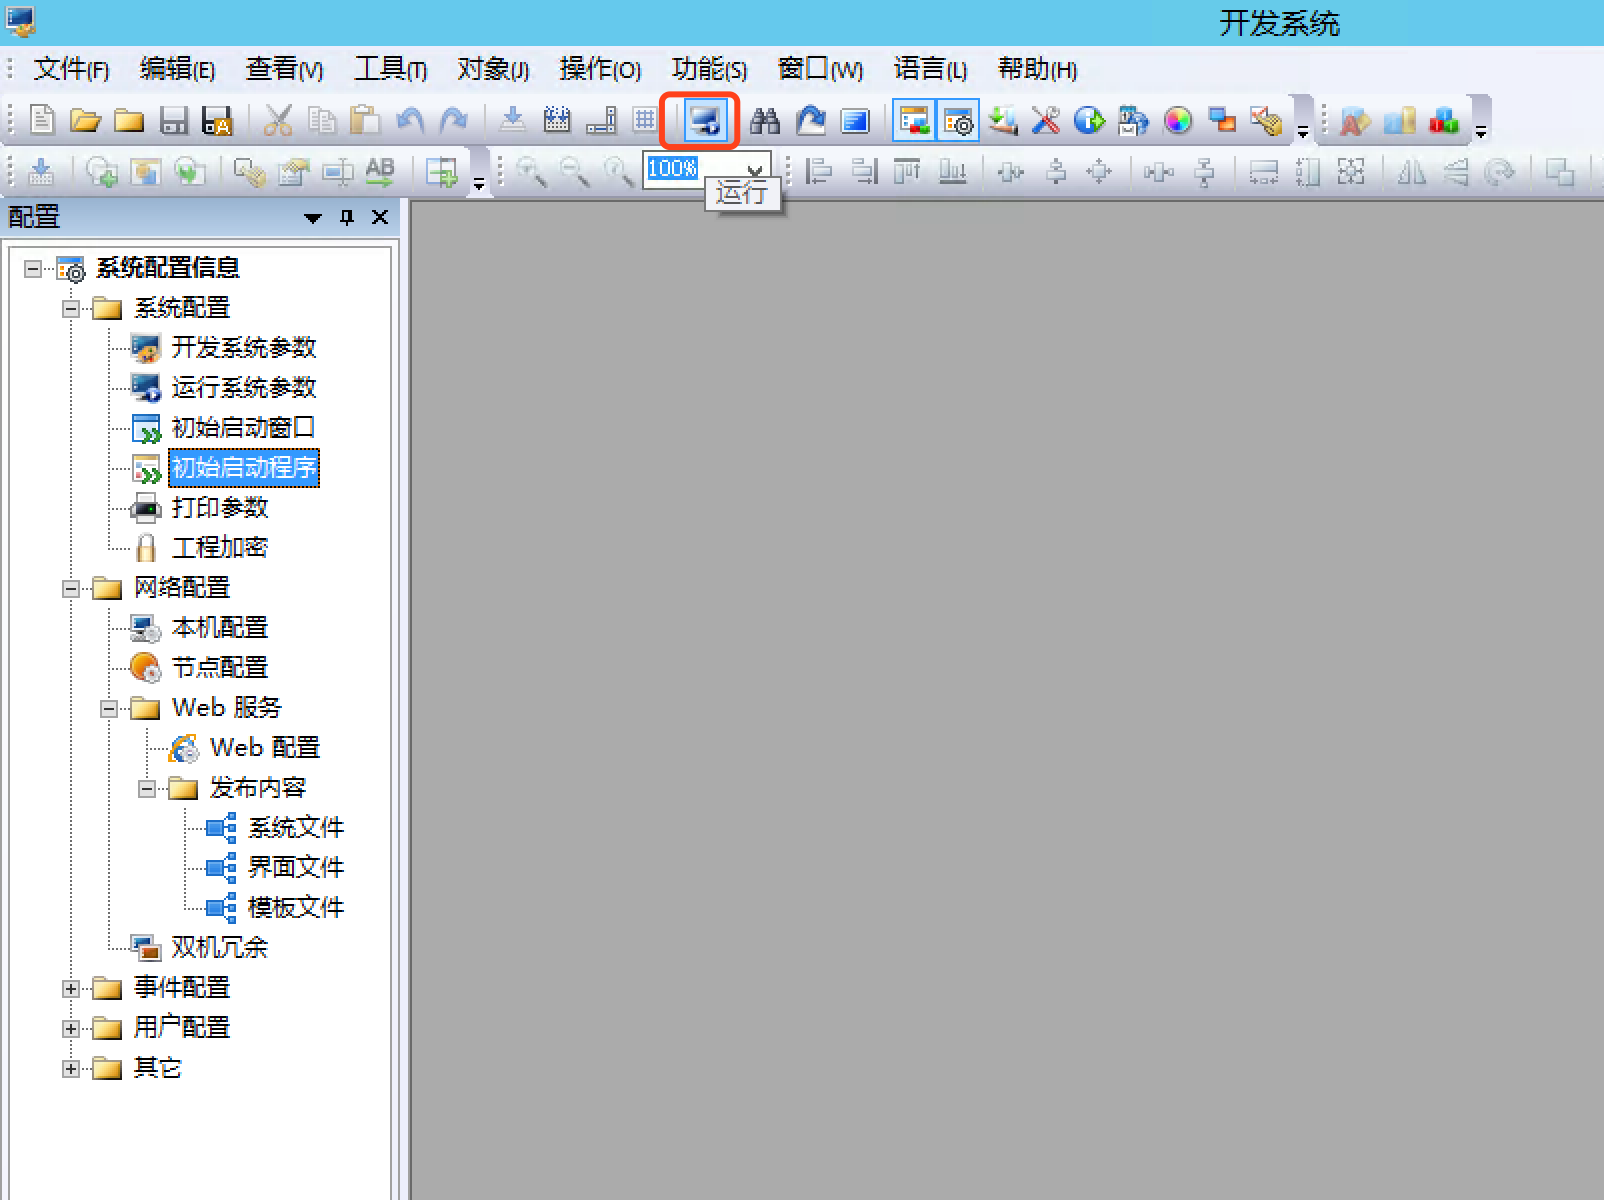The height and width of the screenshot is (1200, 1604).
Task: Open the 工具(T) menu
Action: pyautogui.click(x=390, y=69)
